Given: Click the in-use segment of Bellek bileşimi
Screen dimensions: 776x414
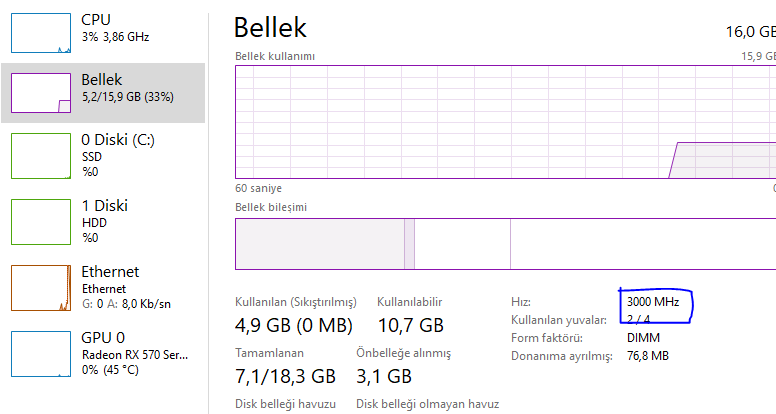Looking at the screenshot, I should pos(320,244).
